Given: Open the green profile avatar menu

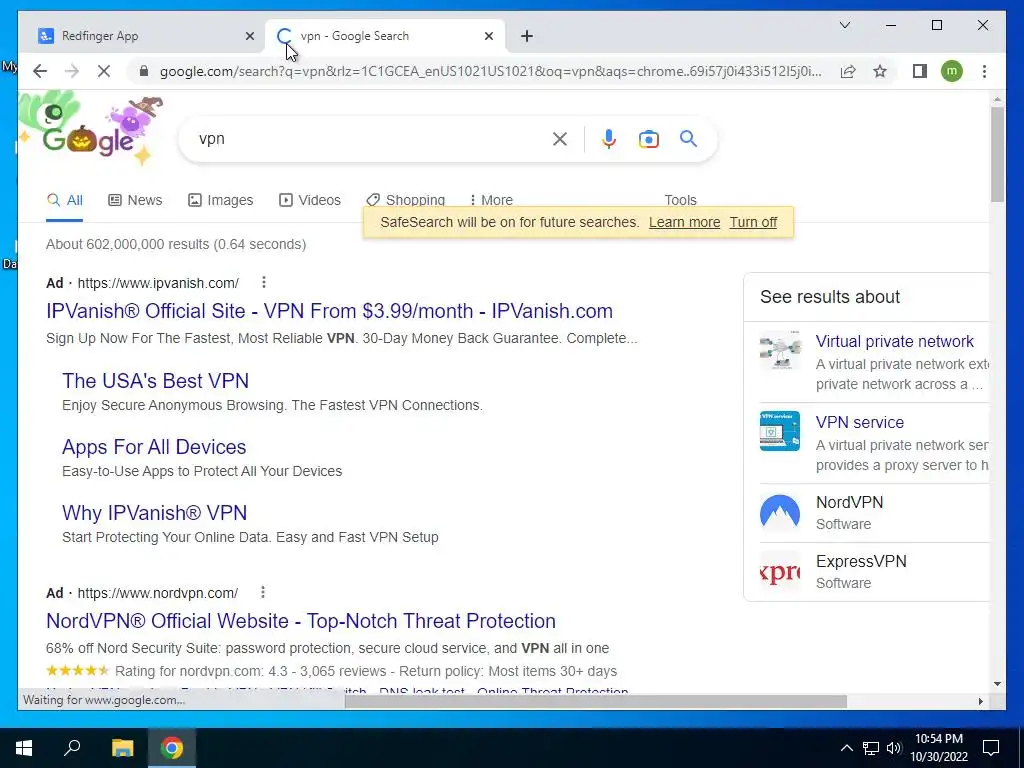Looking at the screenshot, I should pyautogui.click(x=952, y=71).
